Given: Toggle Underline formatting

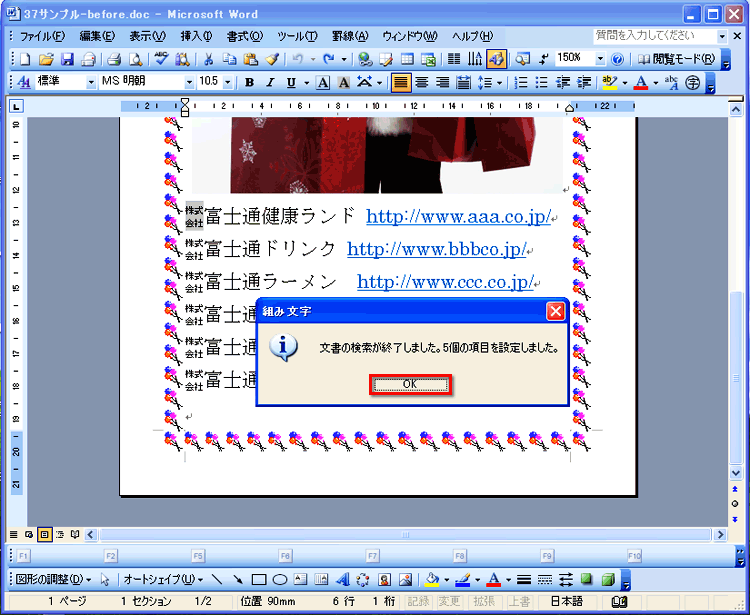Looking at the screenshot, I should [x=290, y=82].
